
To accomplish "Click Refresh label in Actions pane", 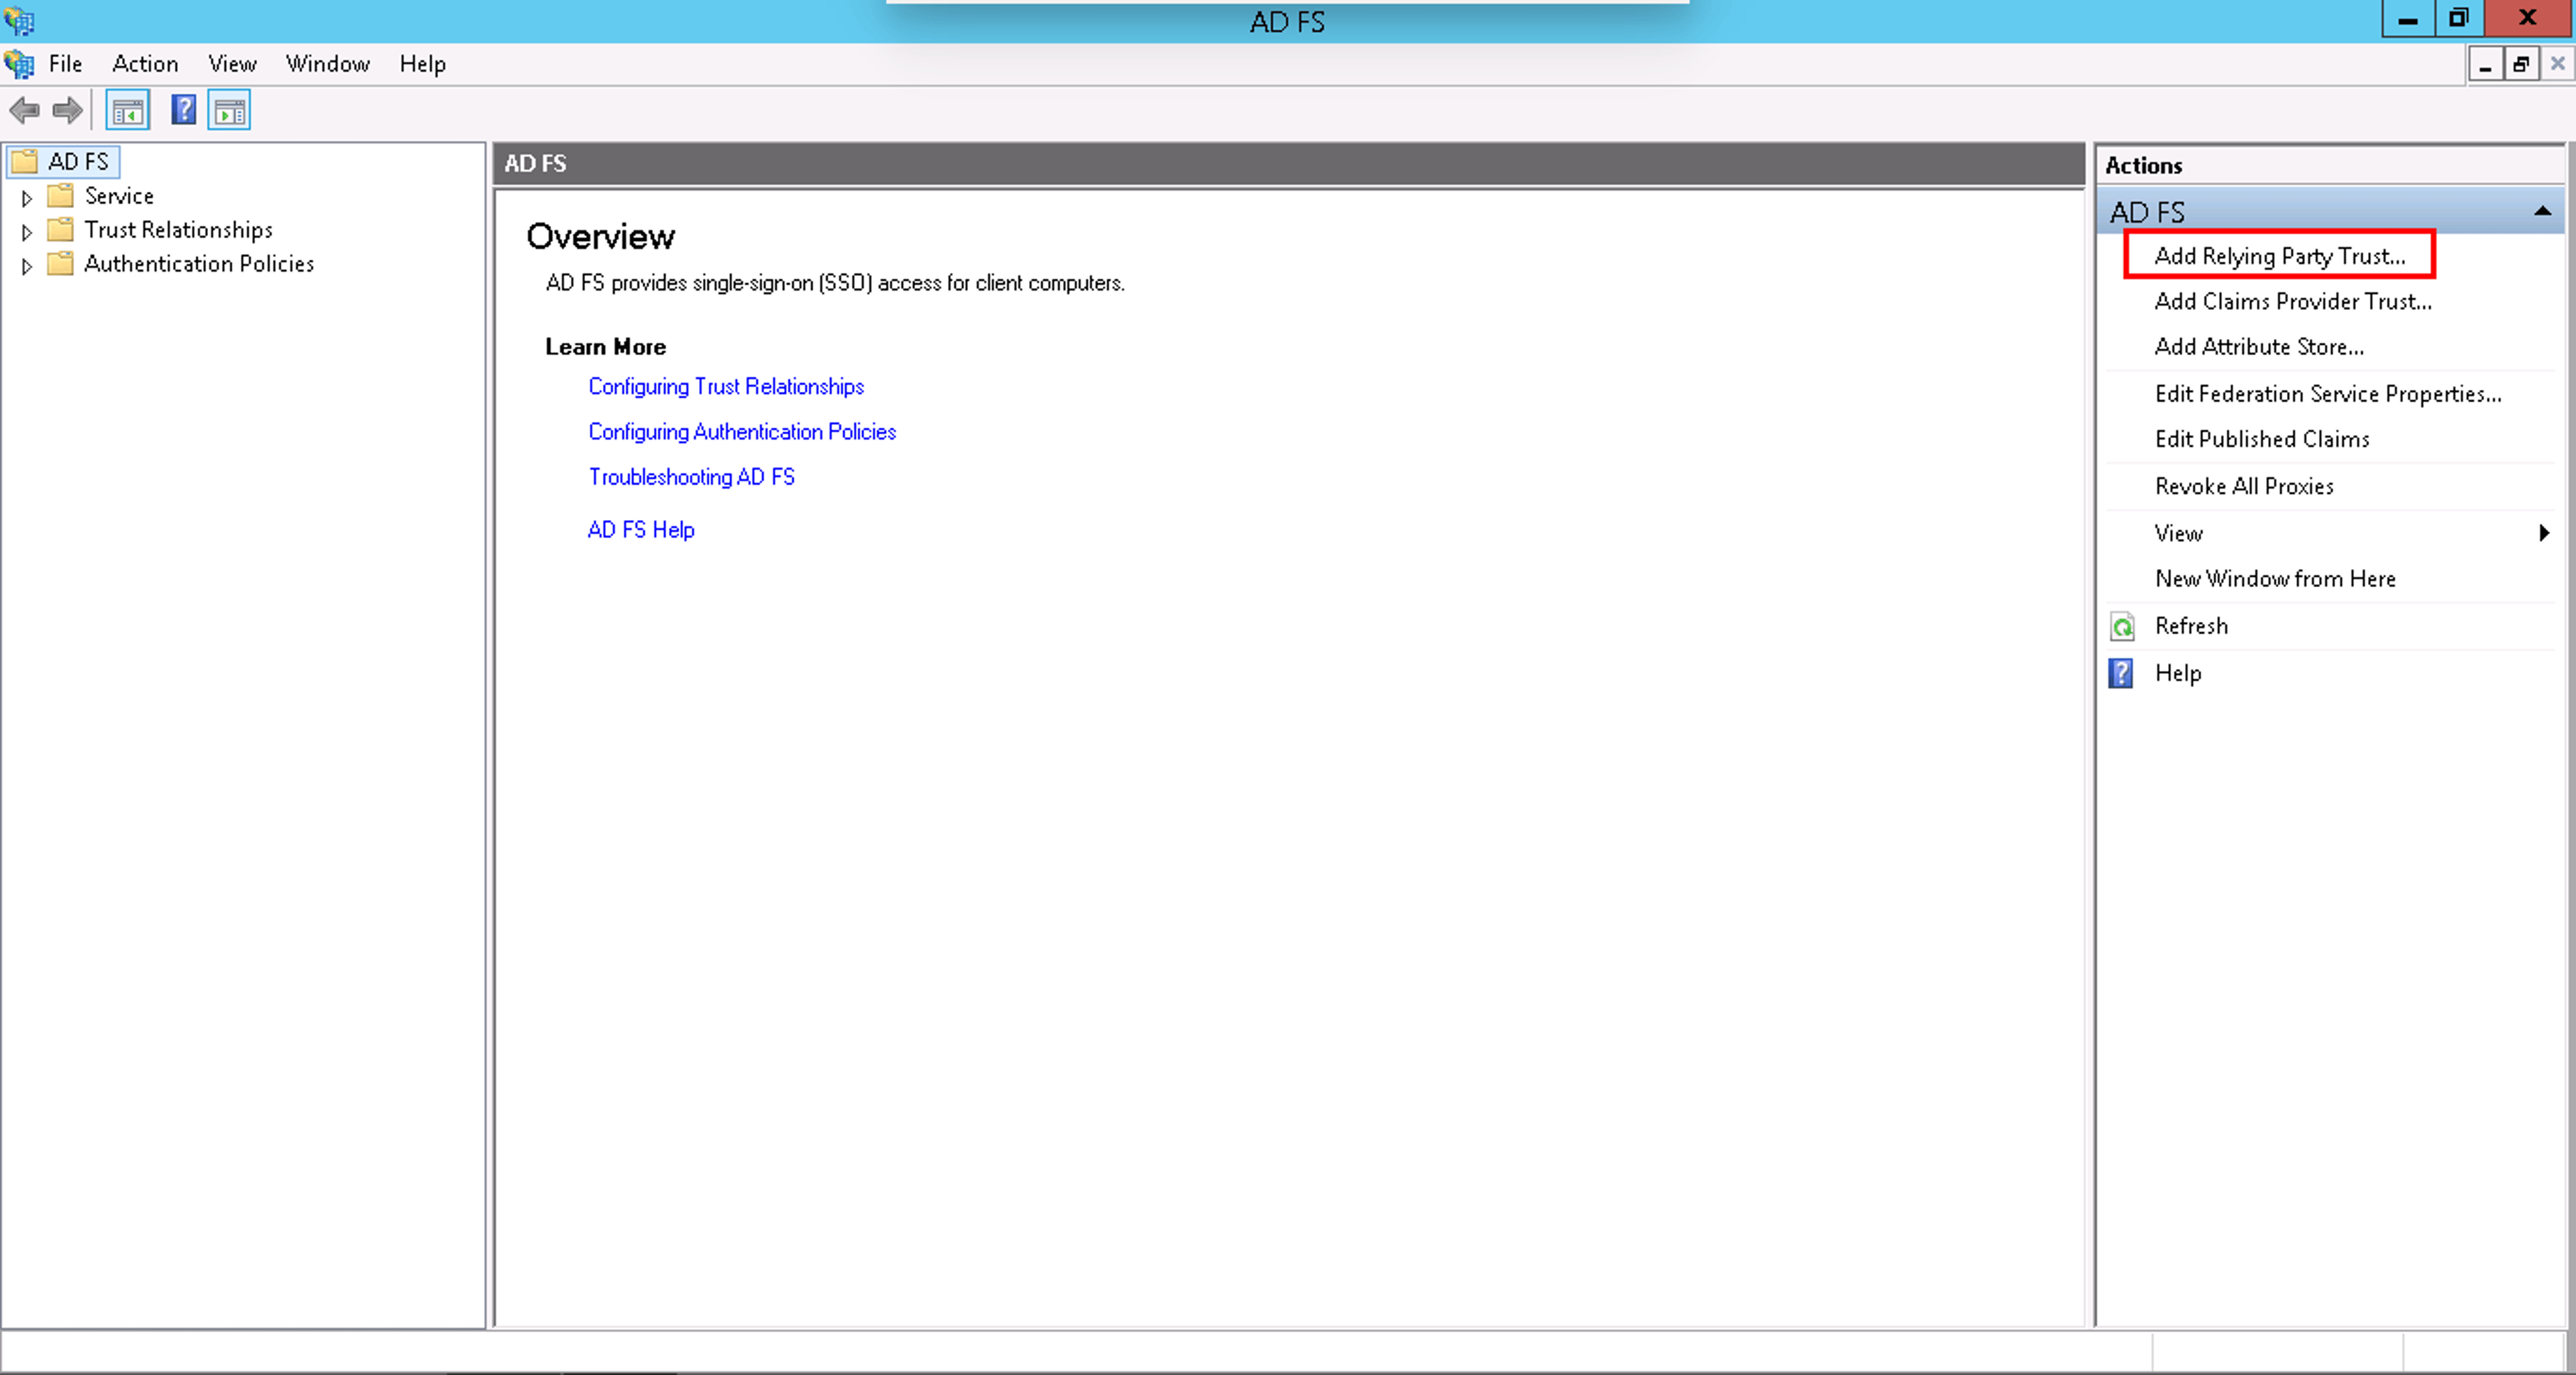I will click(x=2191, y=626).
